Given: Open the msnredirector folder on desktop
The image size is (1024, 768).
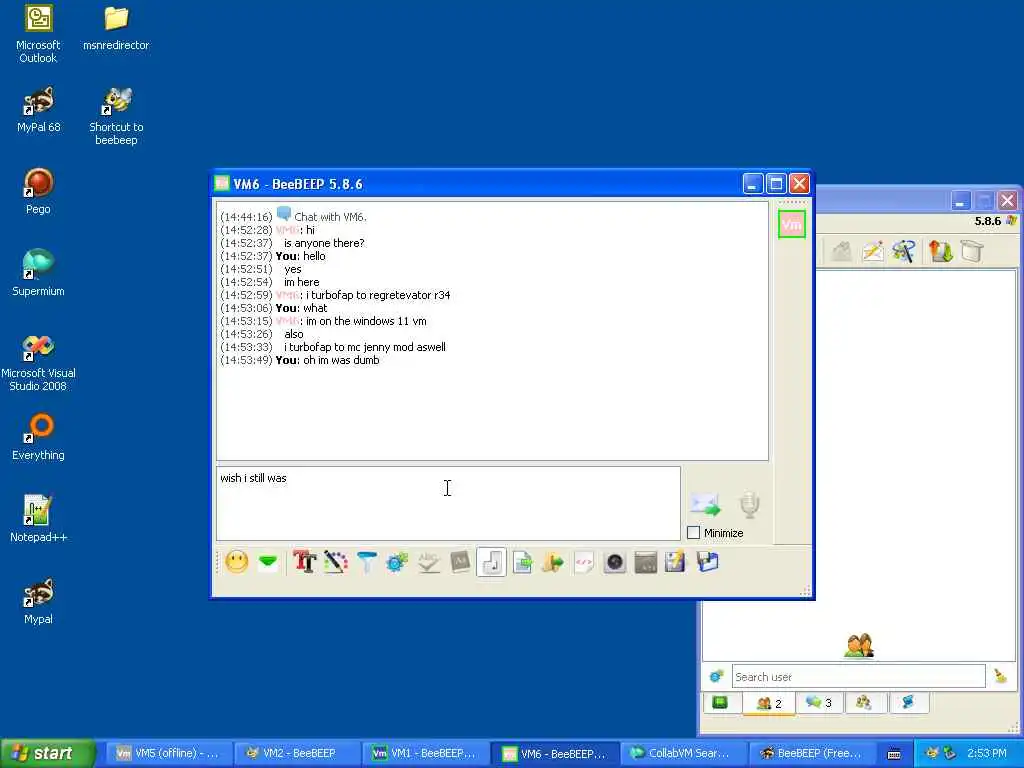Looking at the screenshot, I should pyautogui.click(x=116, y=28).
